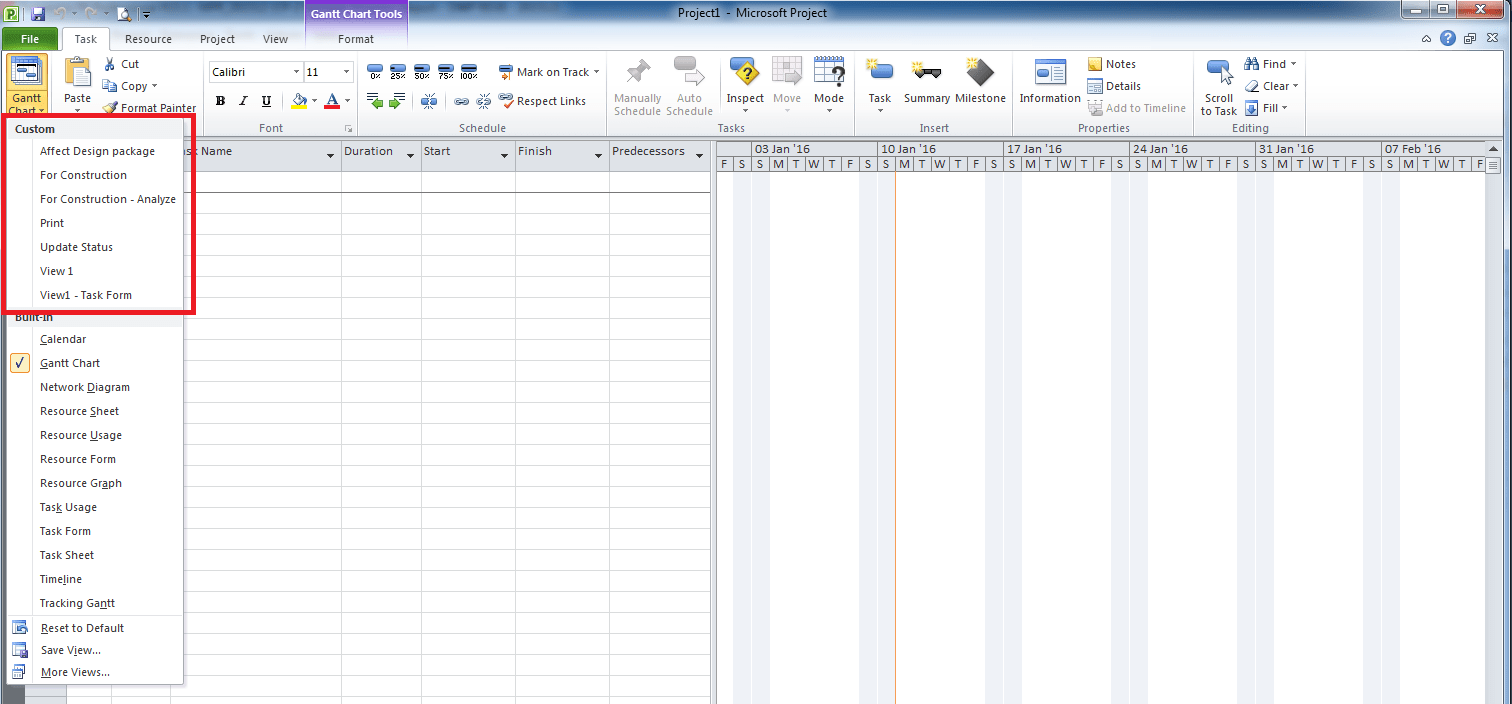The width and height of the screenshot is (1512, 704).
Task: Open the font size dropdown
Action: pos(348,71)
